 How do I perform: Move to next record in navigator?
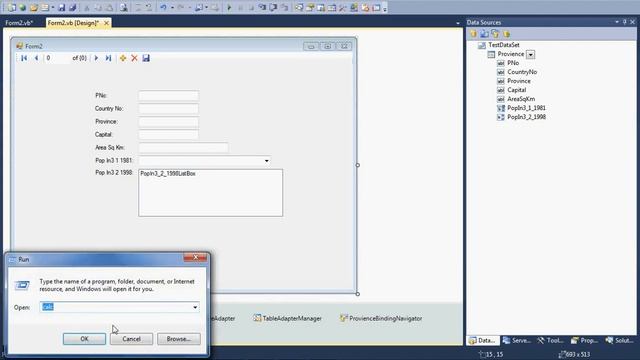[96, 58]
